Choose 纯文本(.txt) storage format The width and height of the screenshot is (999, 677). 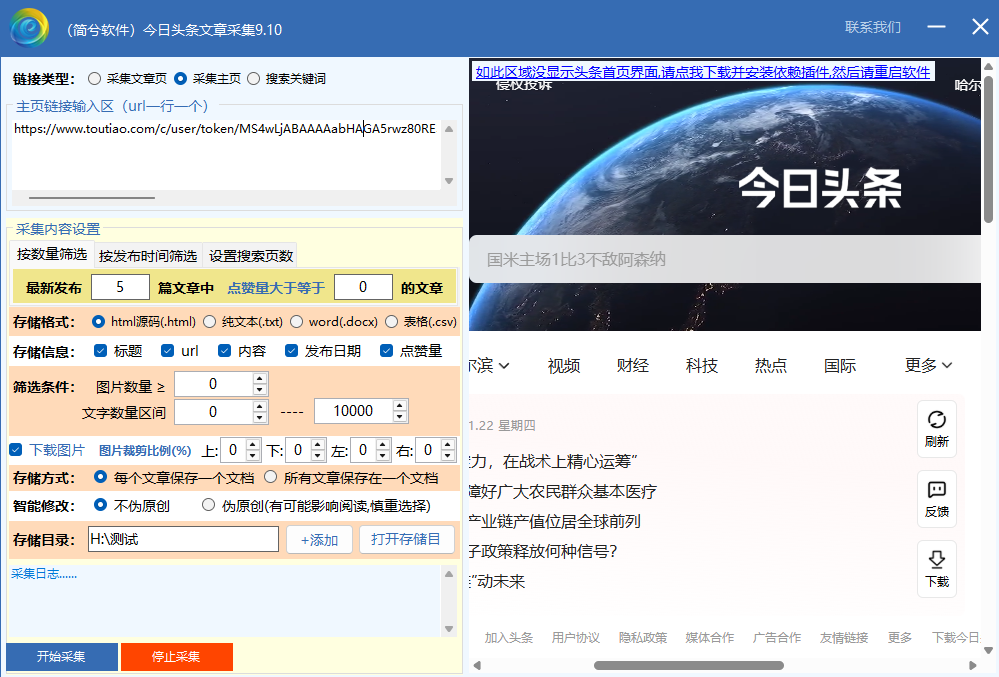210,322
